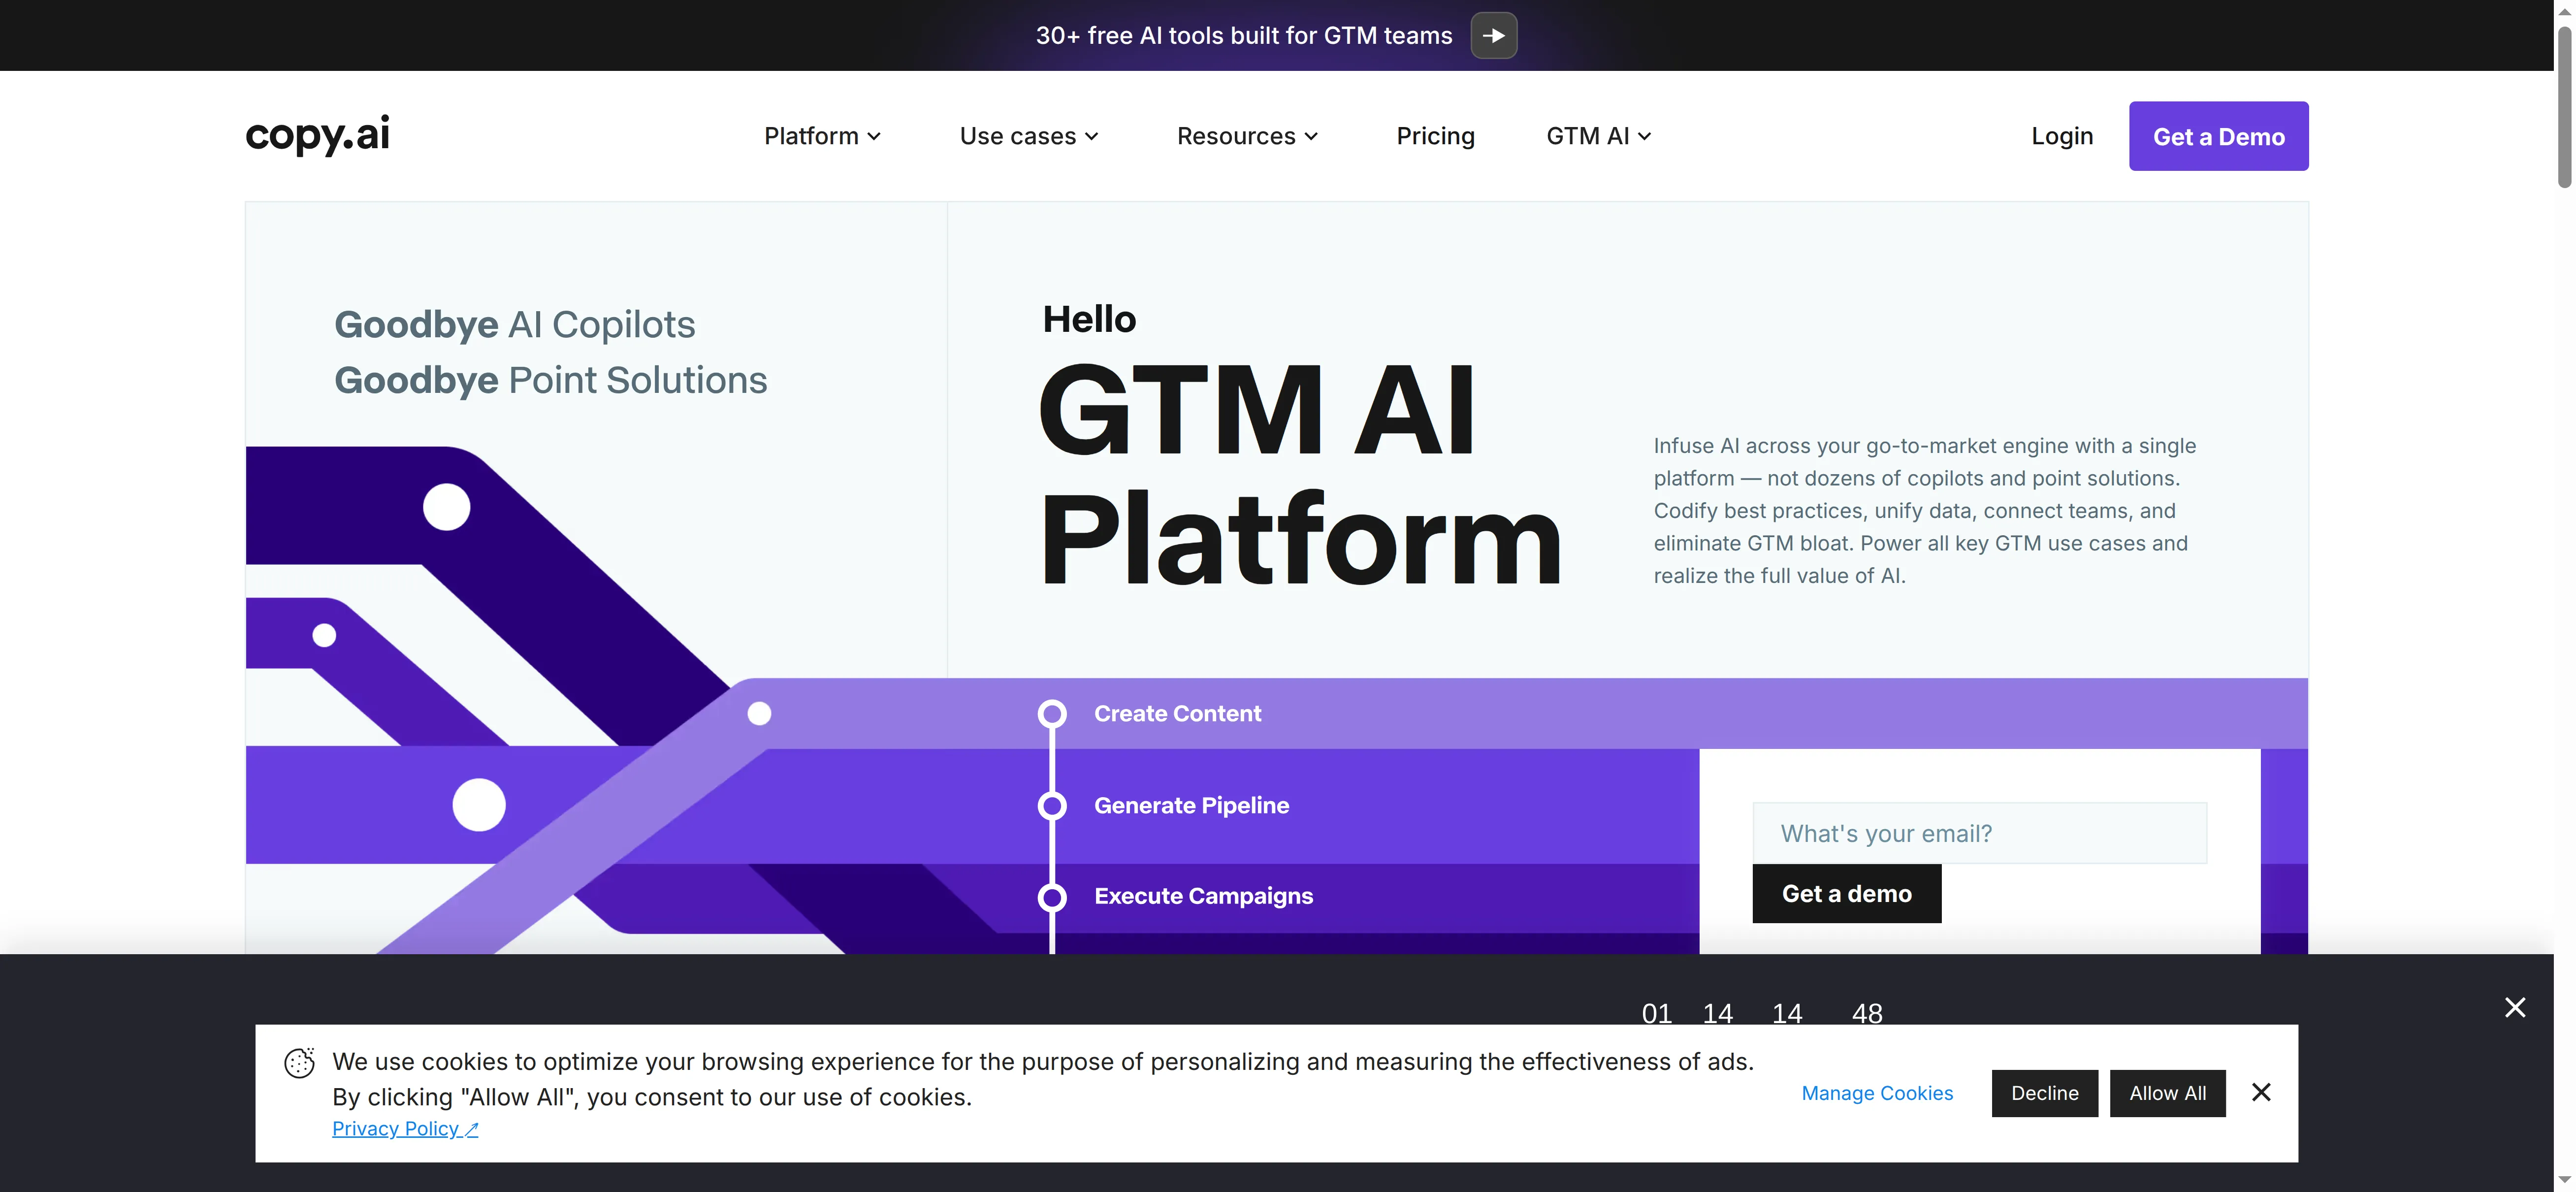Click the Get a Demo button
The height and width of the screenshot is (1192, 2576).
[2218, 135]
